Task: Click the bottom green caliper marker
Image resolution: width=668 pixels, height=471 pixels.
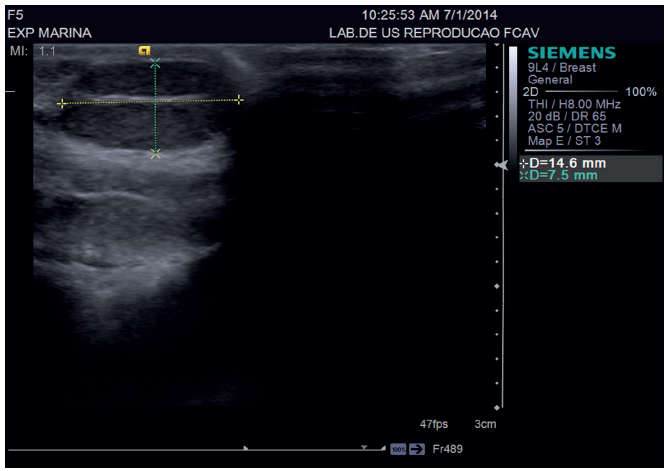Action: pos(154,153)
